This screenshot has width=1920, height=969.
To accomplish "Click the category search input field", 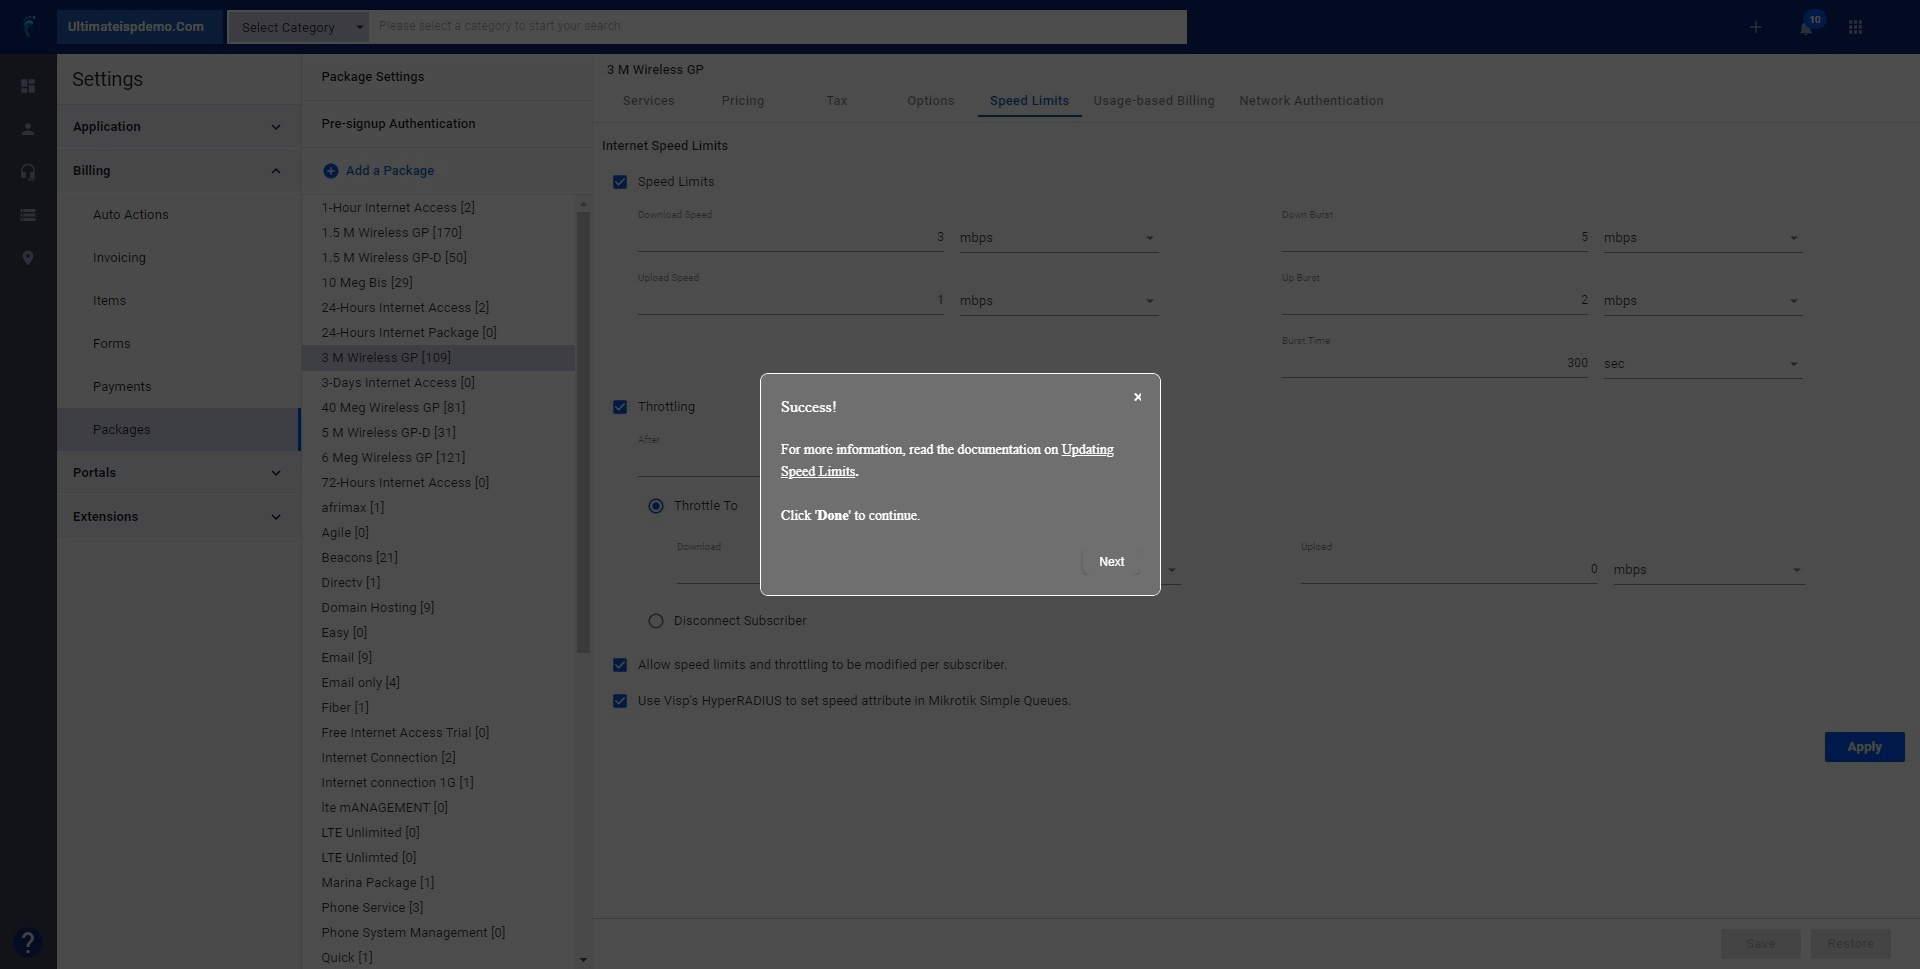I will point(778,27).
